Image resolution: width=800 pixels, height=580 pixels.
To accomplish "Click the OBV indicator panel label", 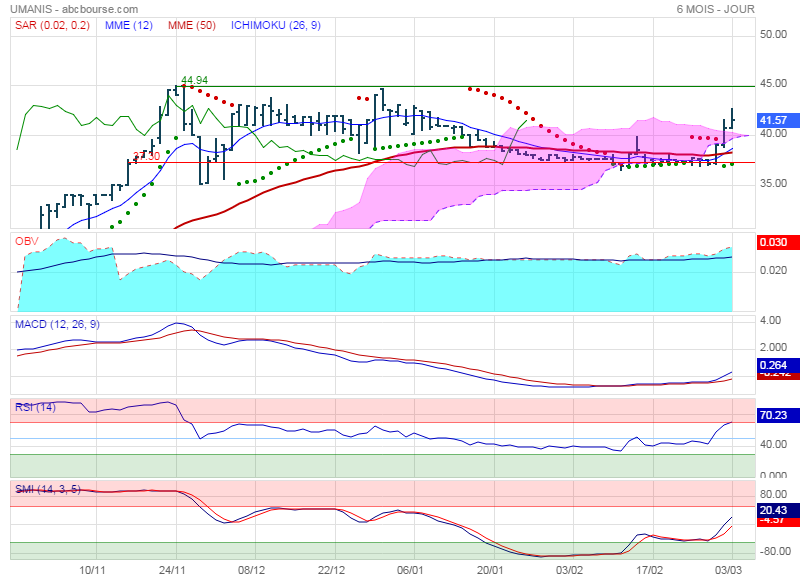I will (x=26, y=242).
